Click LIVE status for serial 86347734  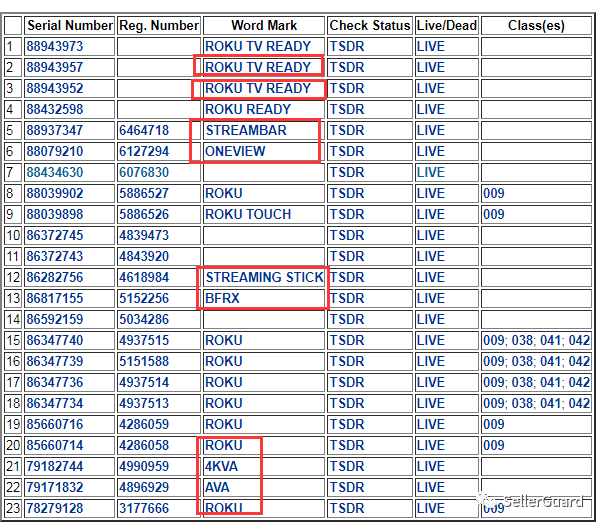click(431, 403)
